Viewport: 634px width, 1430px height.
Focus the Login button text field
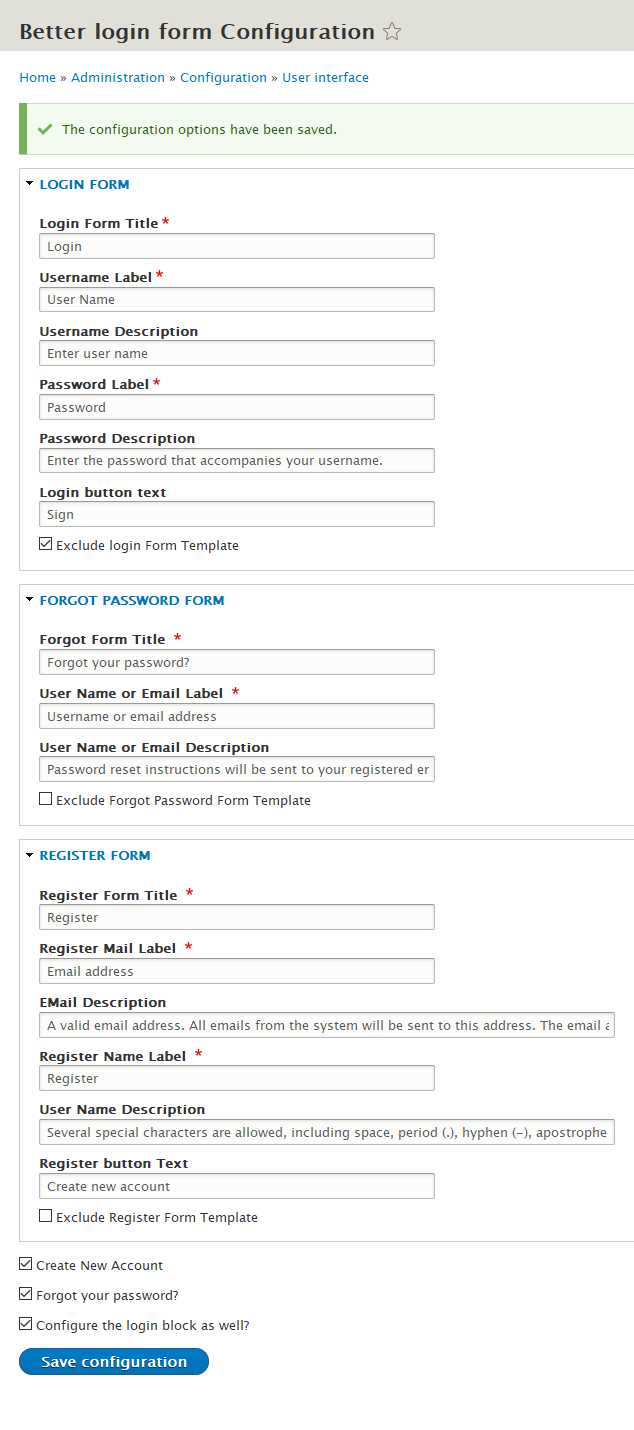click(237, 514)
